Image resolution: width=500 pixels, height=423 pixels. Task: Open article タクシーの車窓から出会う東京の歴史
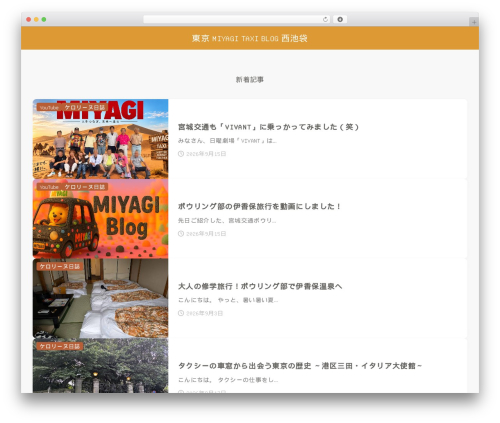tap(300, 366)
